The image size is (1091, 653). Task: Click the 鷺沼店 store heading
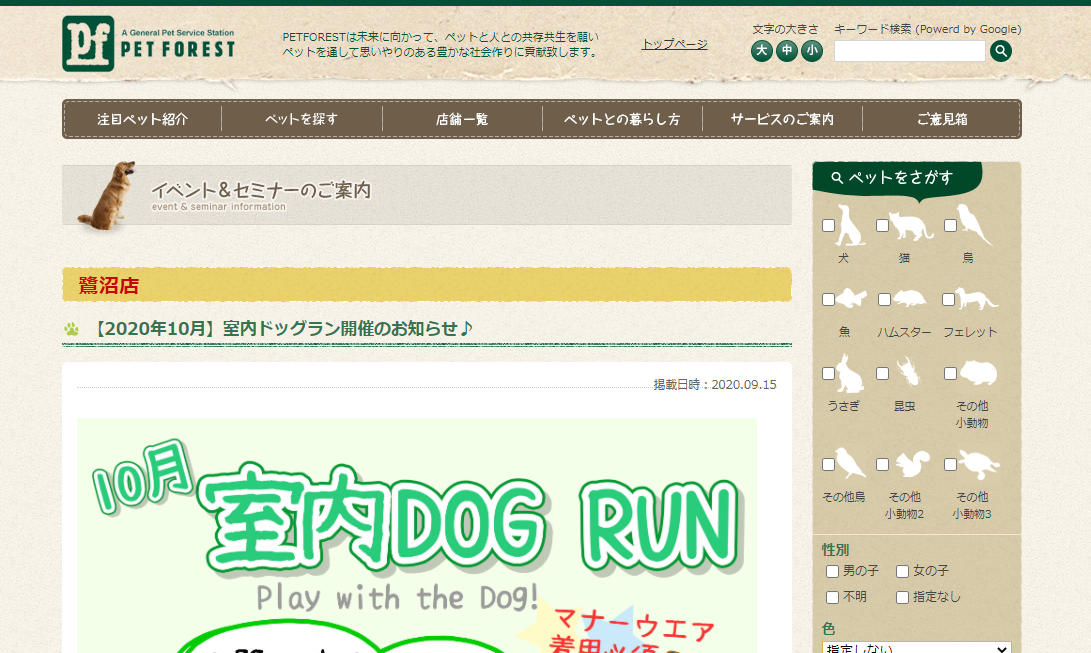pyautogui.click(x=109, y=285)
